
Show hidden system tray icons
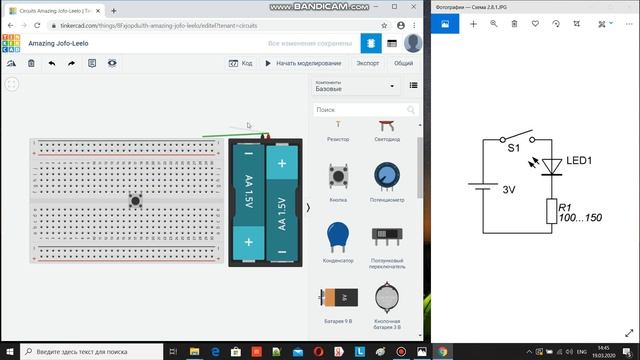tap(529, 351)
